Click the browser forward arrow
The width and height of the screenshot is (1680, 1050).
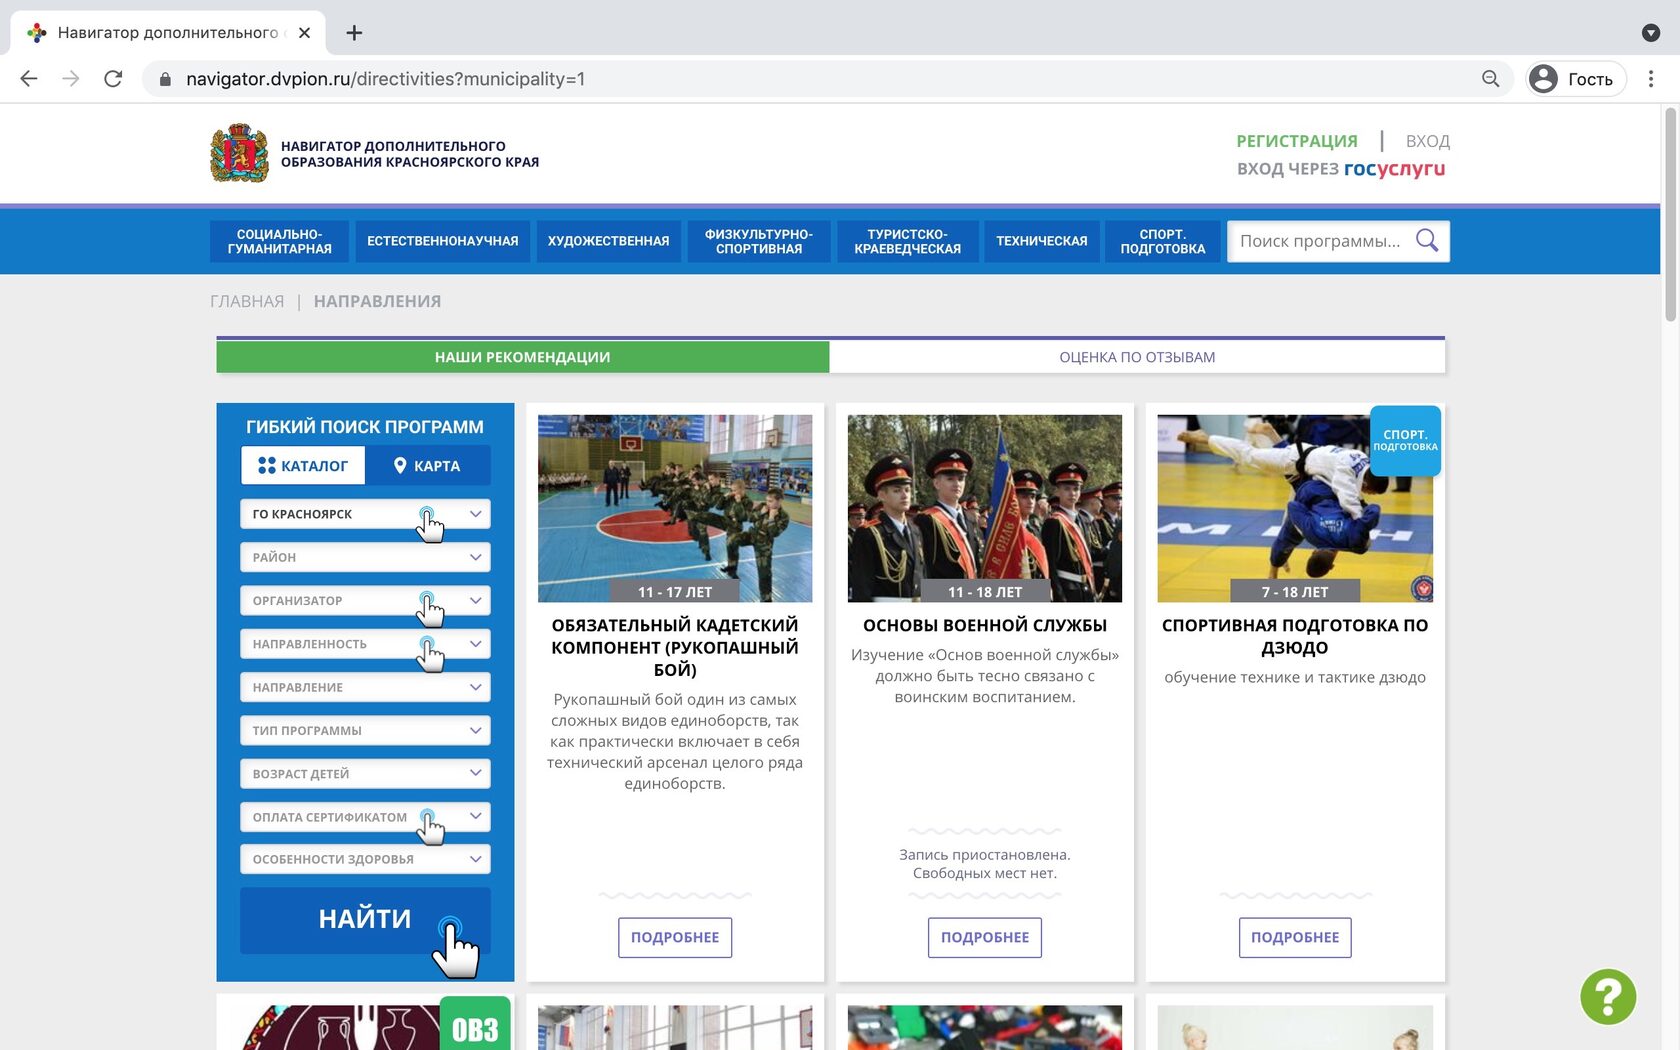[71, 79]
